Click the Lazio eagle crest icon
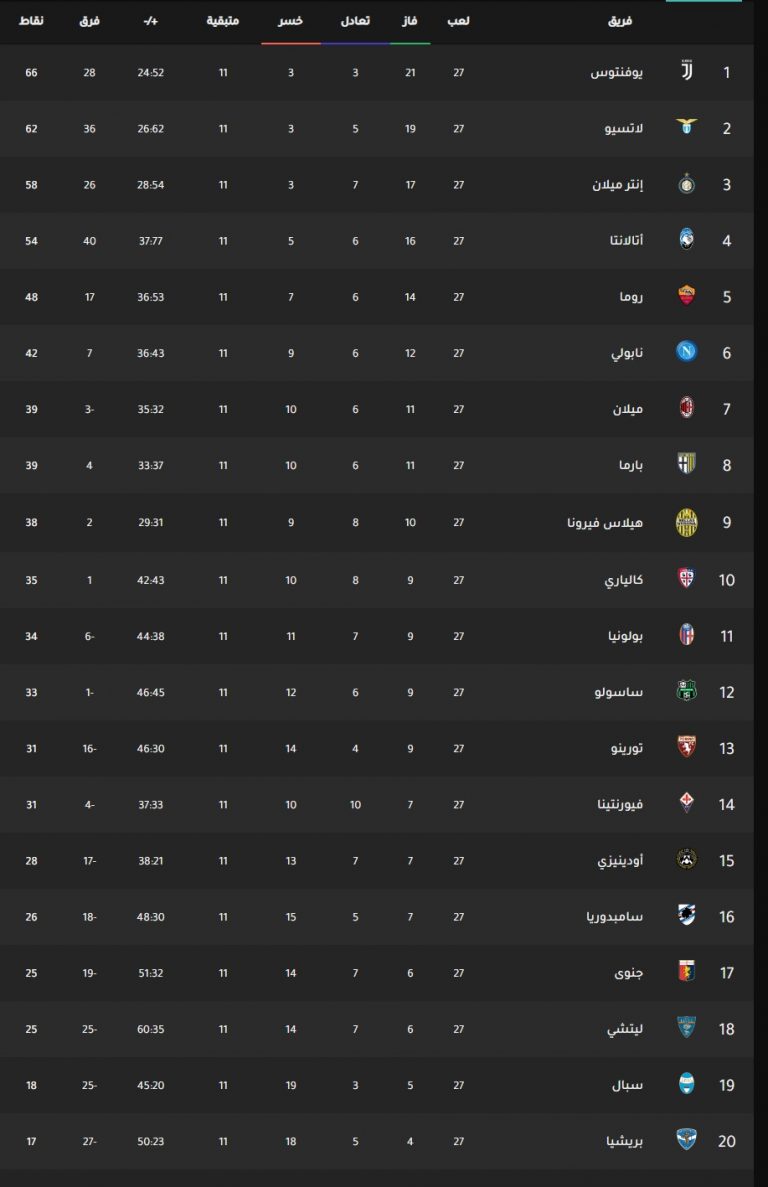768x1187 pixels. click(x=686, y=127)
